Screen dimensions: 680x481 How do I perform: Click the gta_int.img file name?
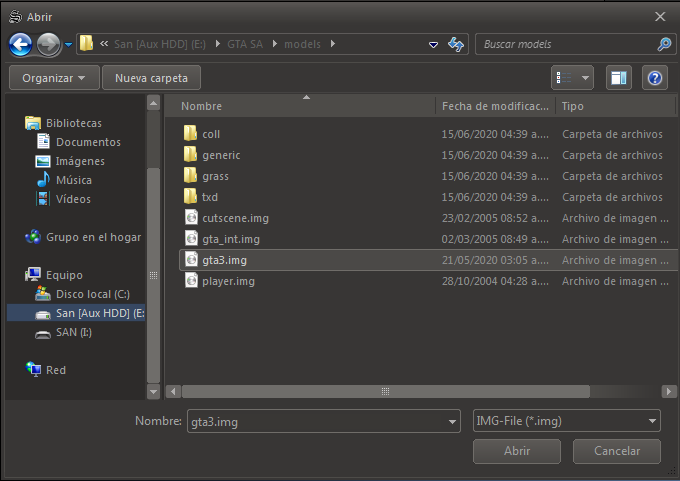pos(231,239)
